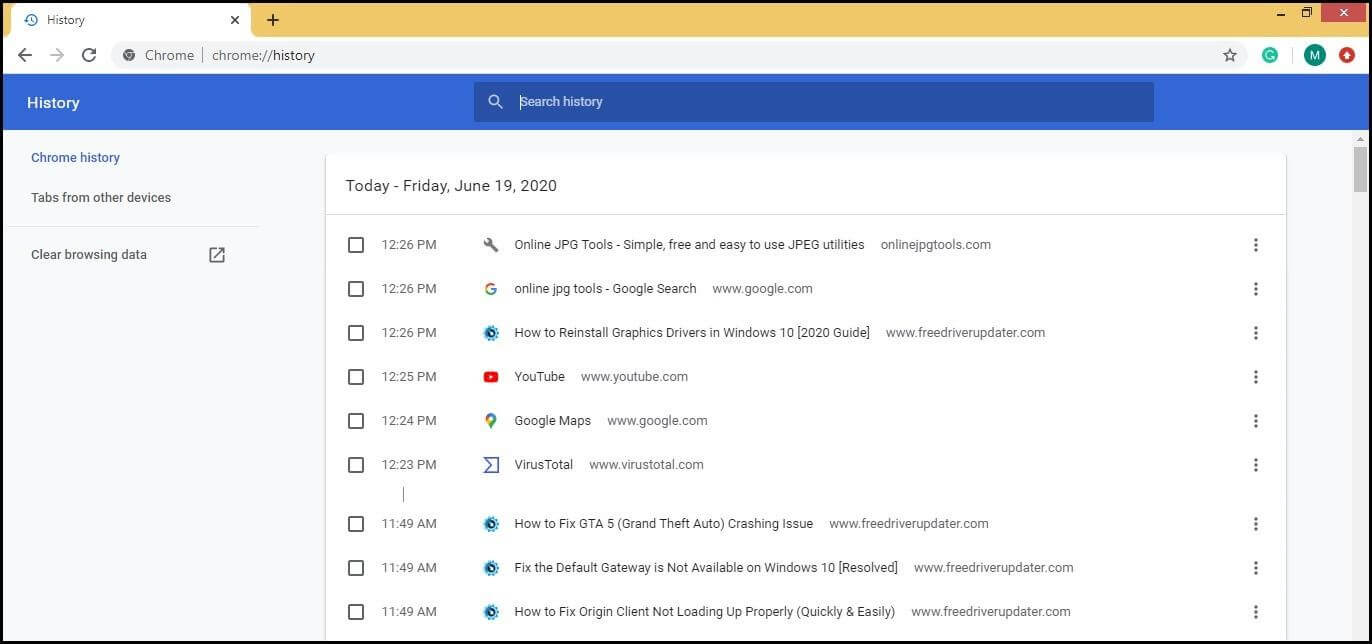Click favicon of Default Gateway entry

tap(491, 568)
